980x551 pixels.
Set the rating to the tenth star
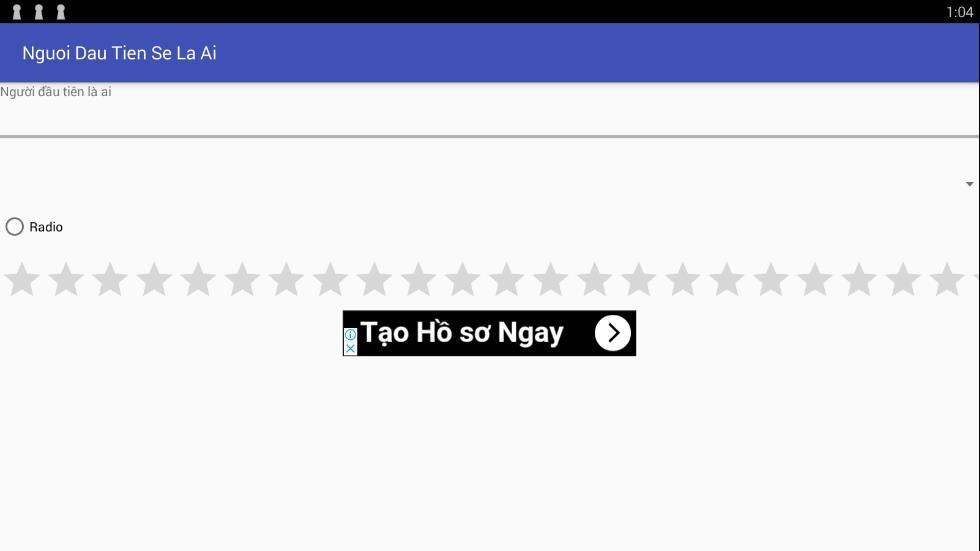[x=418, y=279]
